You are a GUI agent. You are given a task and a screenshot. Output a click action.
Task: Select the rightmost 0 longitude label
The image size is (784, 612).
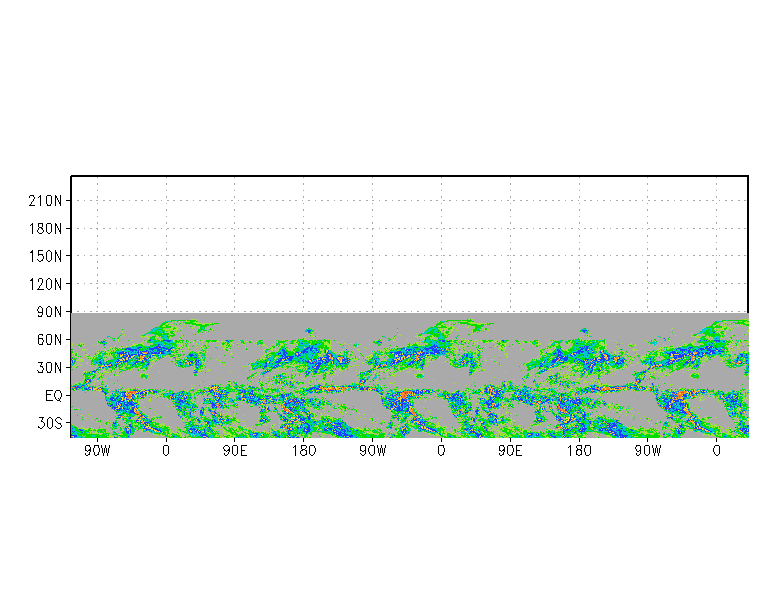(716, 451)
